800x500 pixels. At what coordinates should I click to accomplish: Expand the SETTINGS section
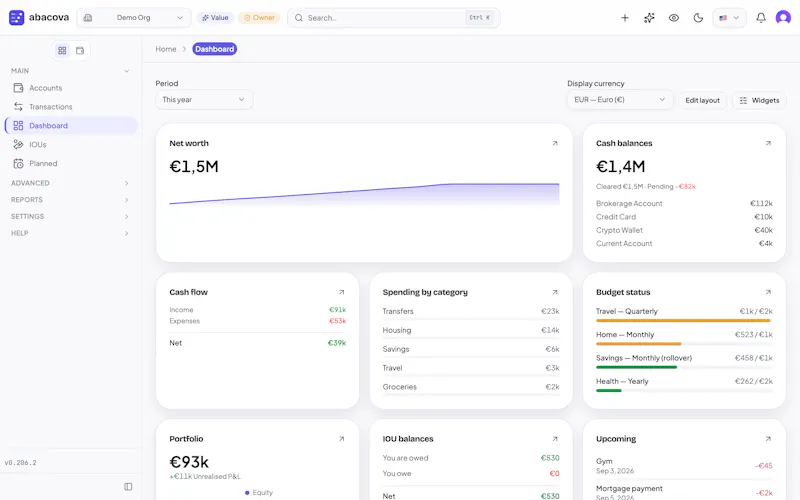tap(70, 217)
